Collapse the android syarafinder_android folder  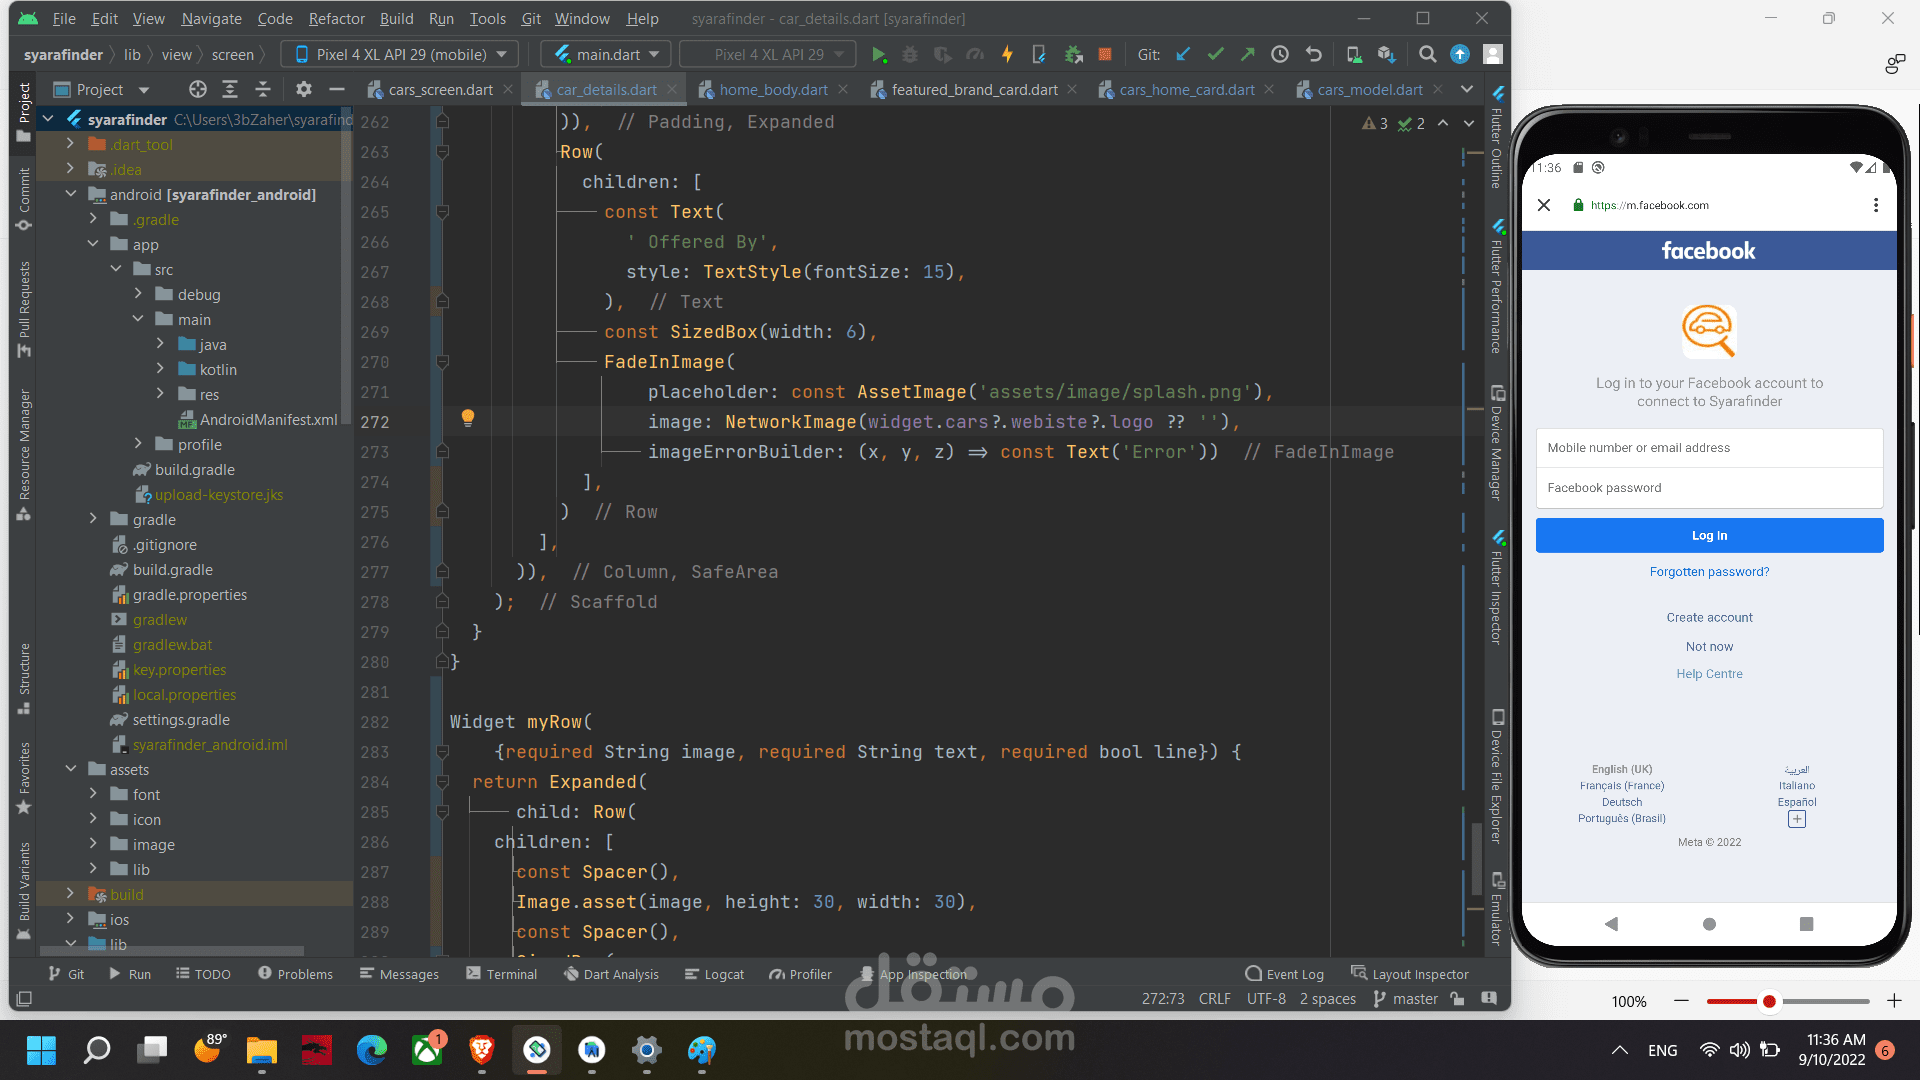[x=70, y=194]
